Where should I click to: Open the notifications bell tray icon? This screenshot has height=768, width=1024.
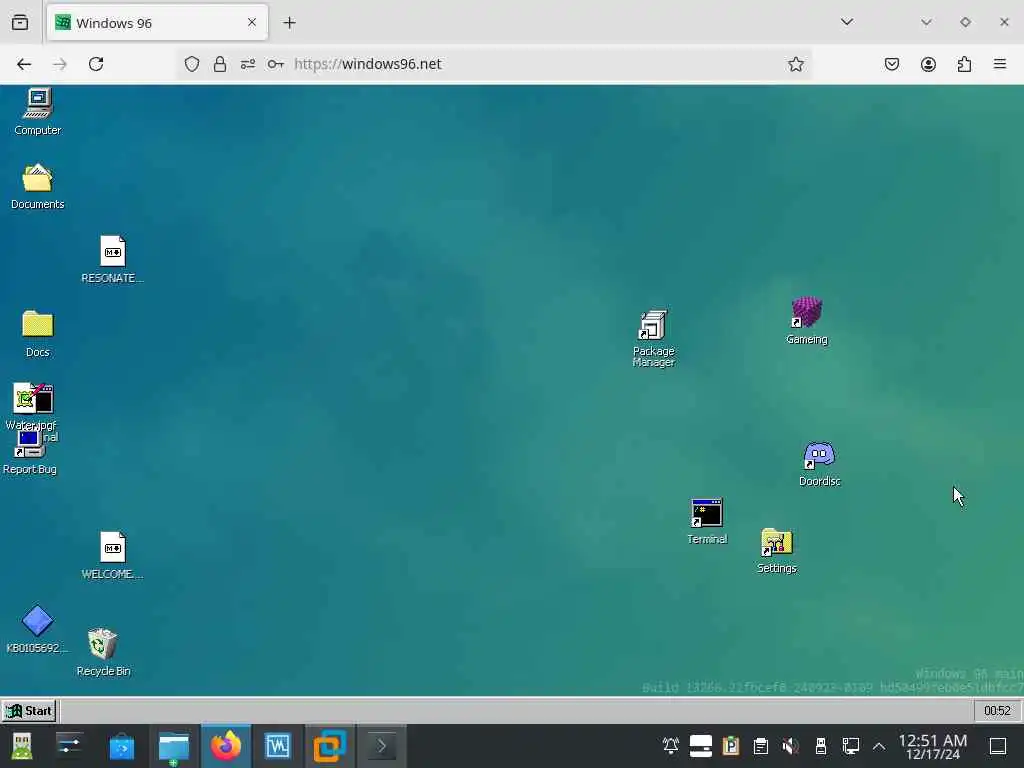pos(671,745)
